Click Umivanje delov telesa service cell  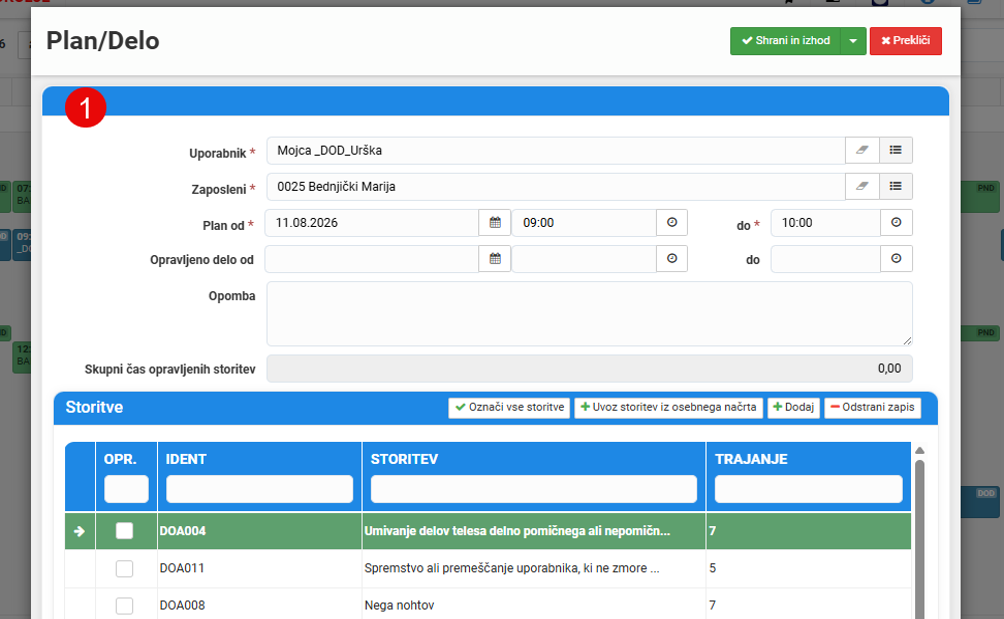click(533, 531)
